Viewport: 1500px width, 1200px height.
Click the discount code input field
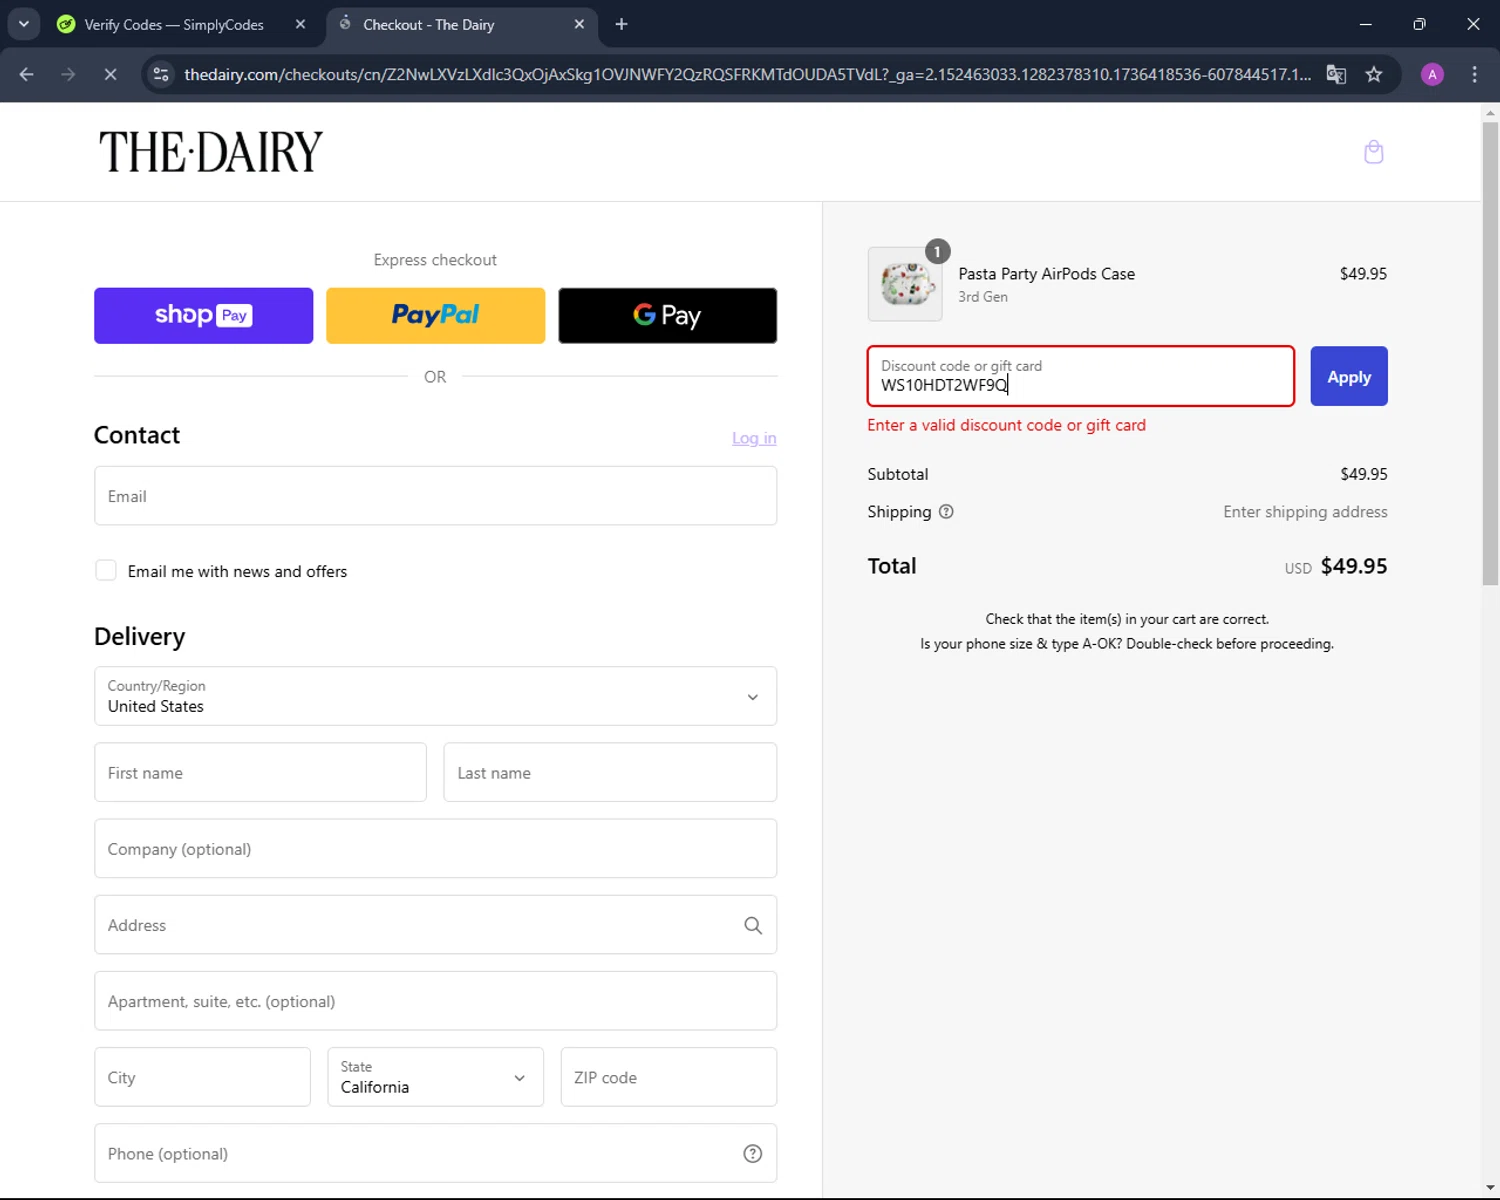pyautogui.click(x=1080, y=376)
